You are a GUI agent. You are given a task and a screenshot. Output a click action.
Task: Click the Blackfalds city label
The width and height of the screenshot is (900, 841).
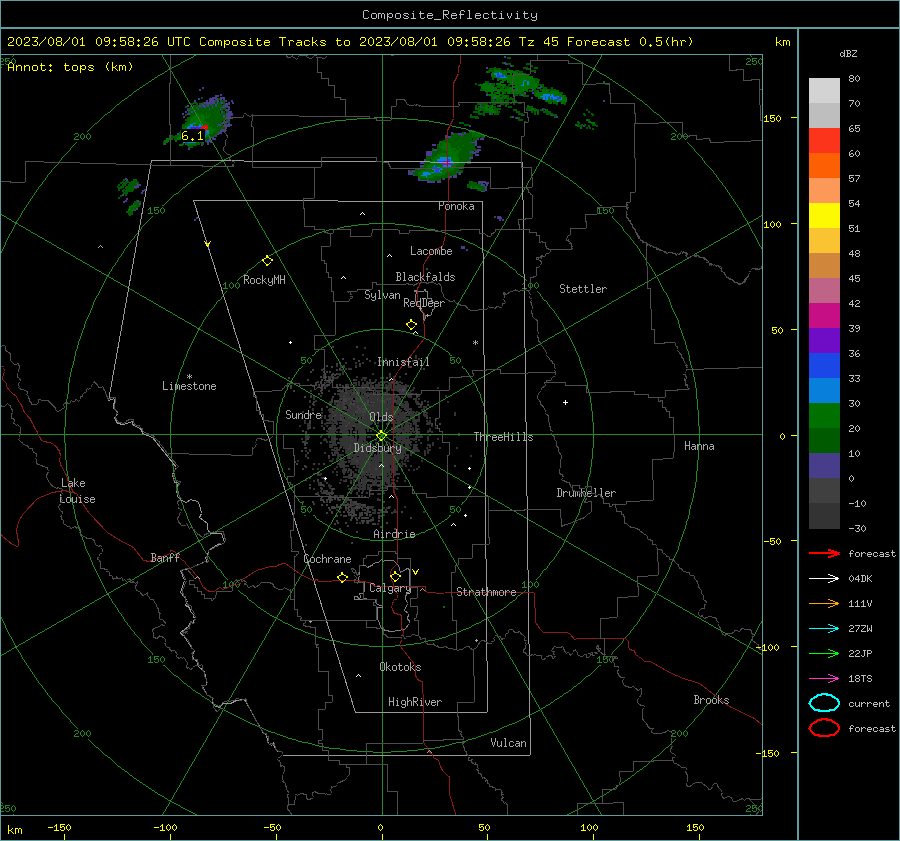pyautogui.click(x=425, y=277)
